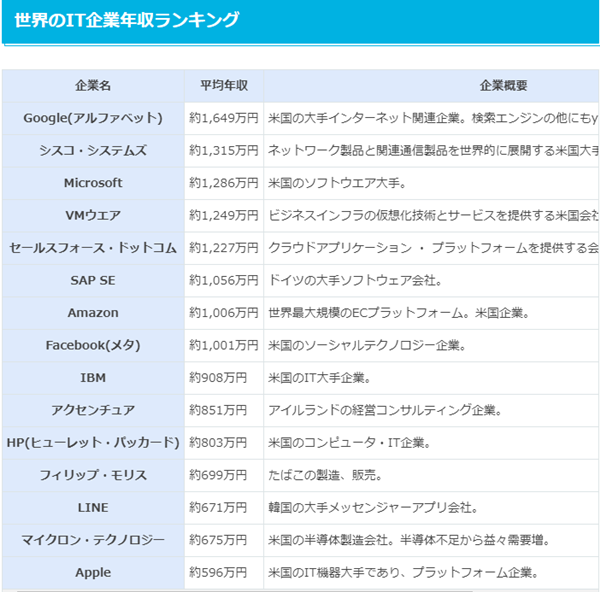Select the シスコ・システムズ cell
Screen dimensions: 600x592
[93, 151]
